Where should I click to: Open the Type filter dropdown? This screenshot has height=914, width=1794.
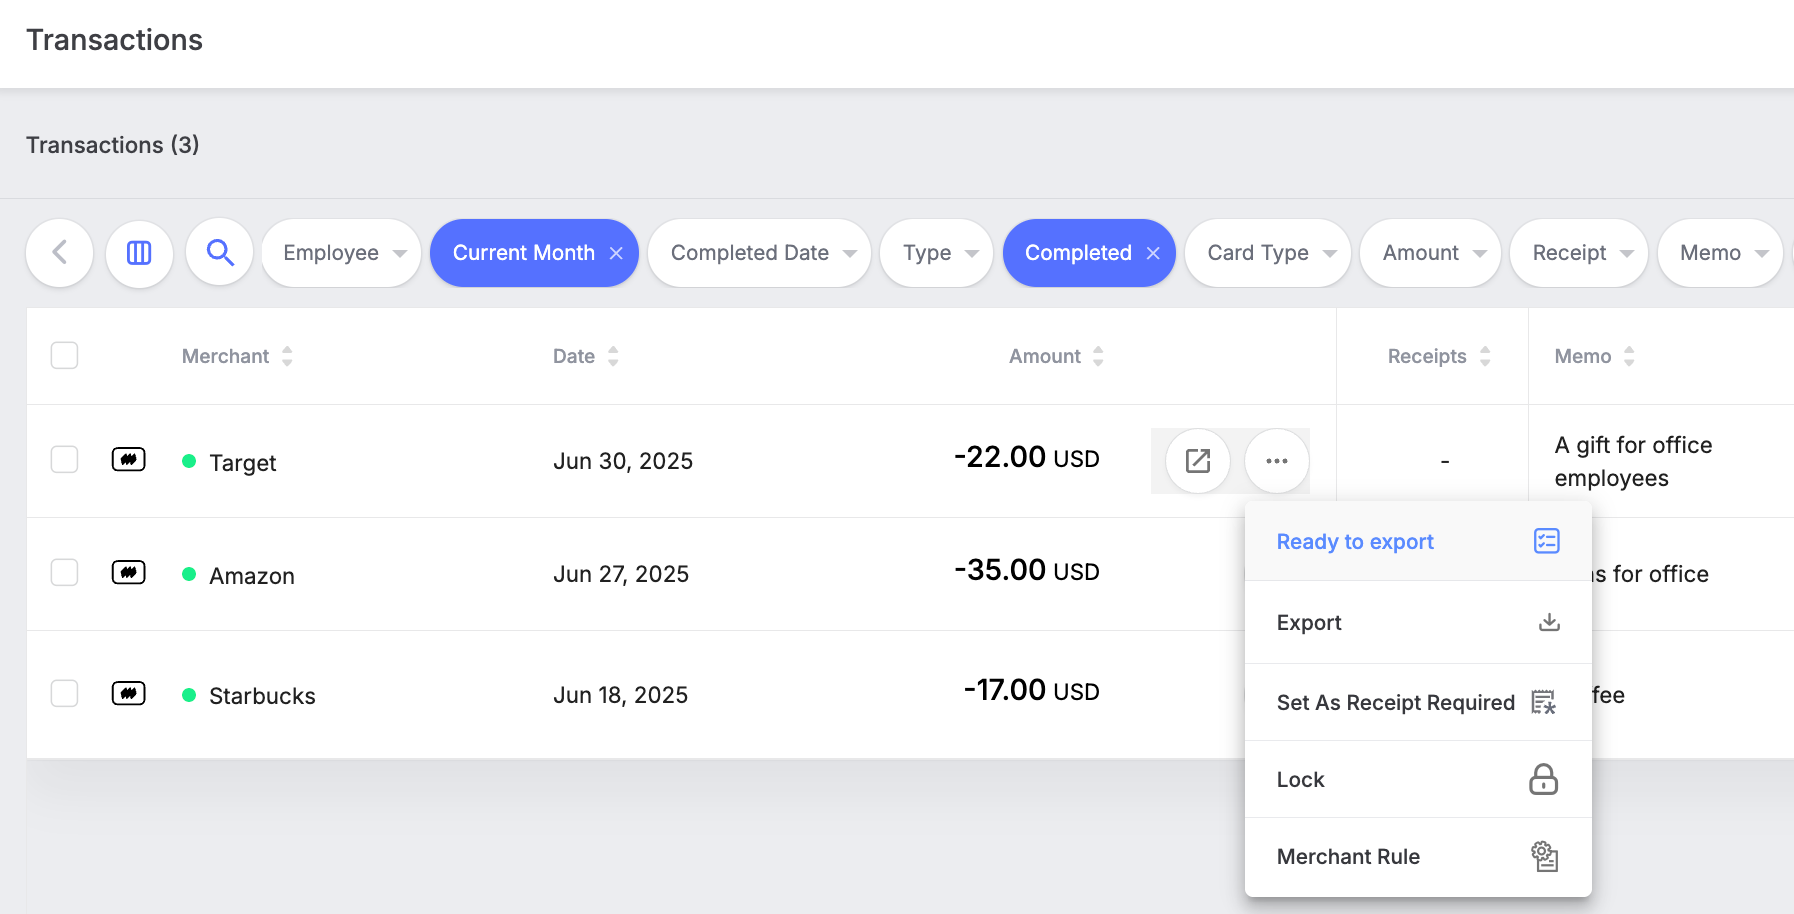click(937, 253)
